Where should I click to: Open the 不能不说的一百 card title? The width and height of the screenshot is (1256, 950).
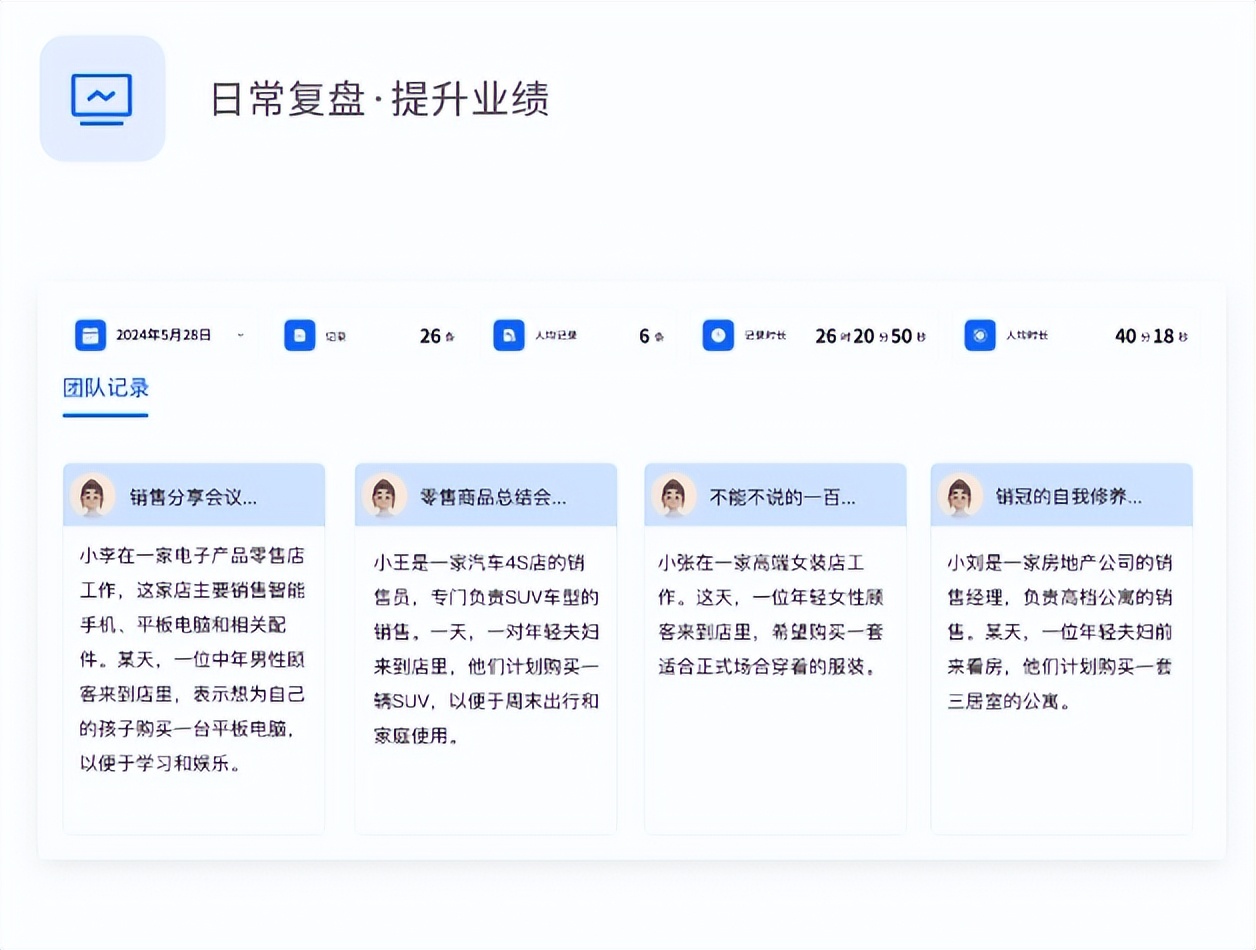782,497
